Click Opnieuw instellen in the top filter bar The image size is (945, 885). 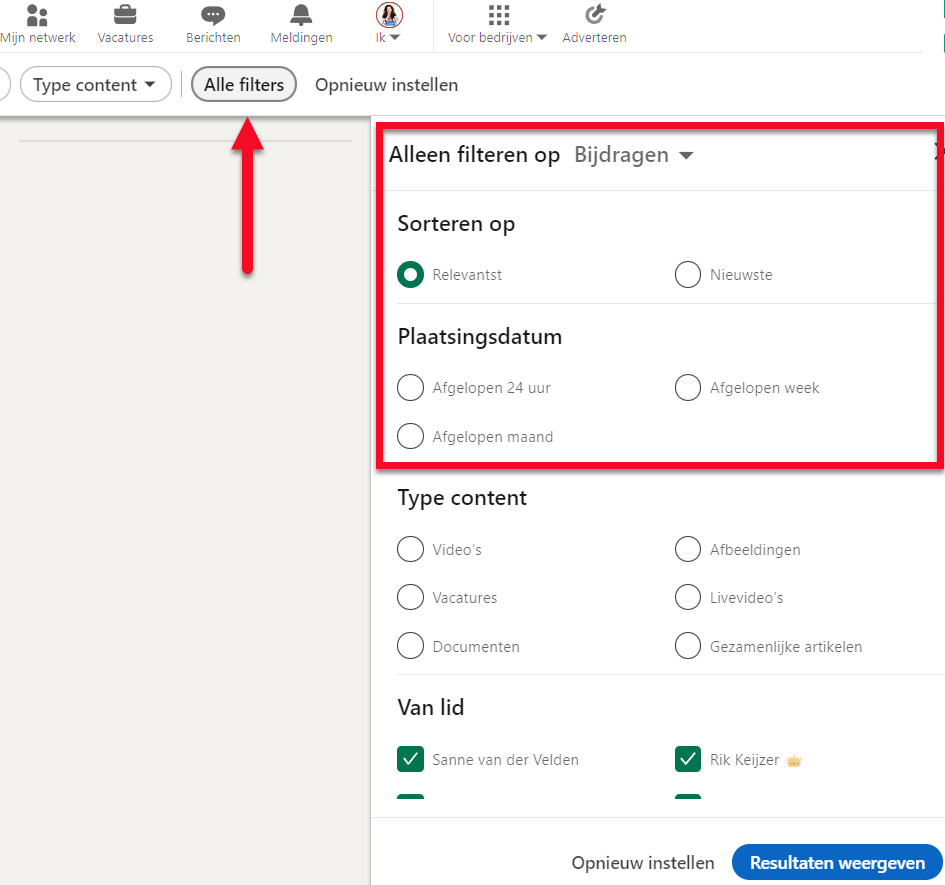point(386,85)
